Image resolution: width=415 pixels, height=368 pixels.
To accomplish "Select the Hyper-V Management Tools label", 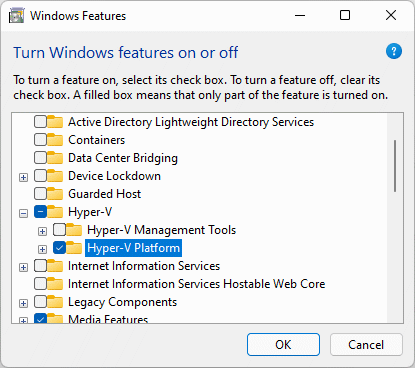I will coord(162,230).
